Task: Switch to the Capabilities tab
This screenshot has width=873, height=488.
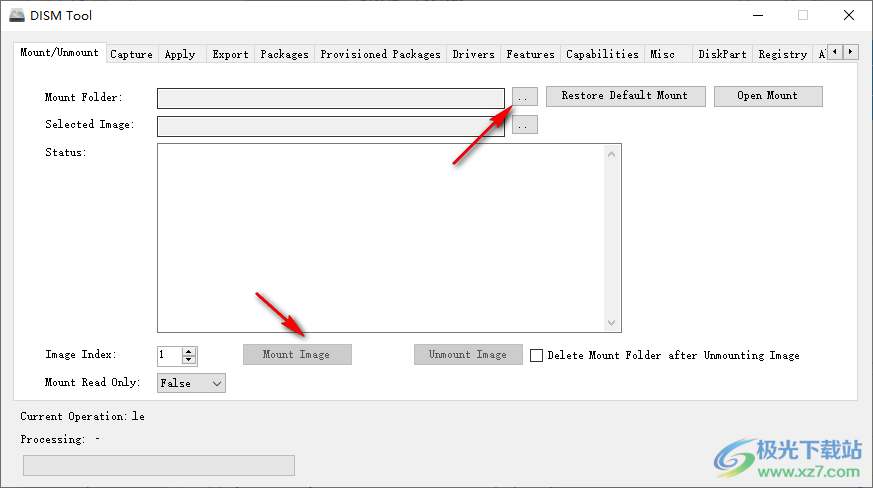Action: [x=602, y=54]
